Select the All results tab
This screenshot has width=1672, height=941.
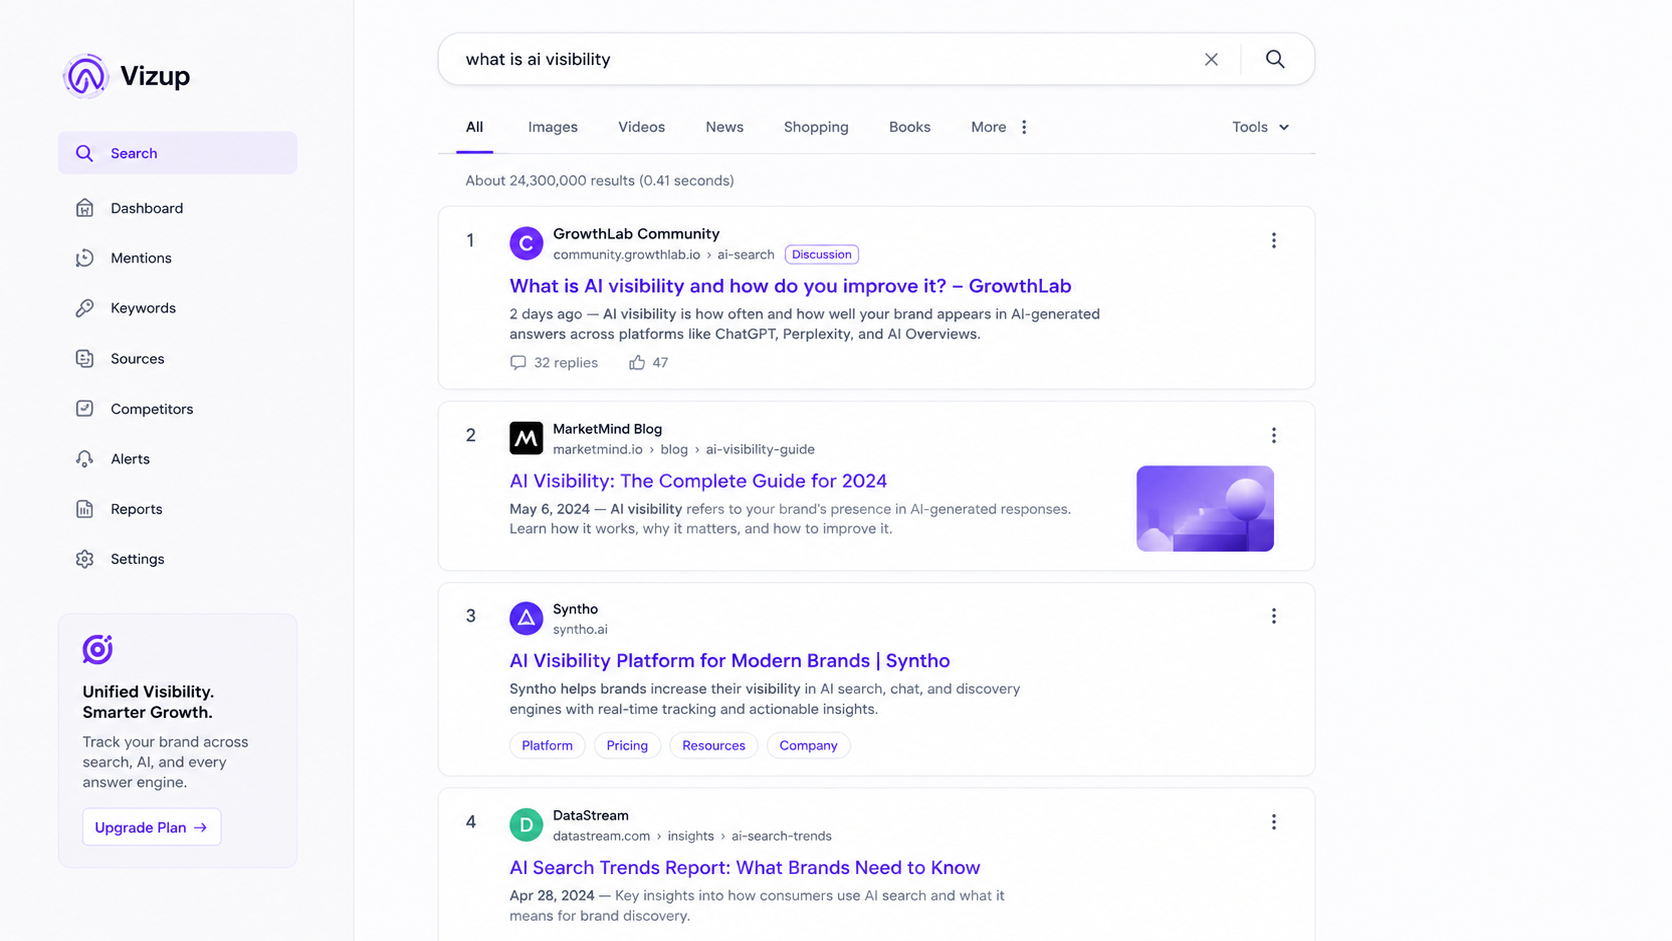(x=474, y=127)
